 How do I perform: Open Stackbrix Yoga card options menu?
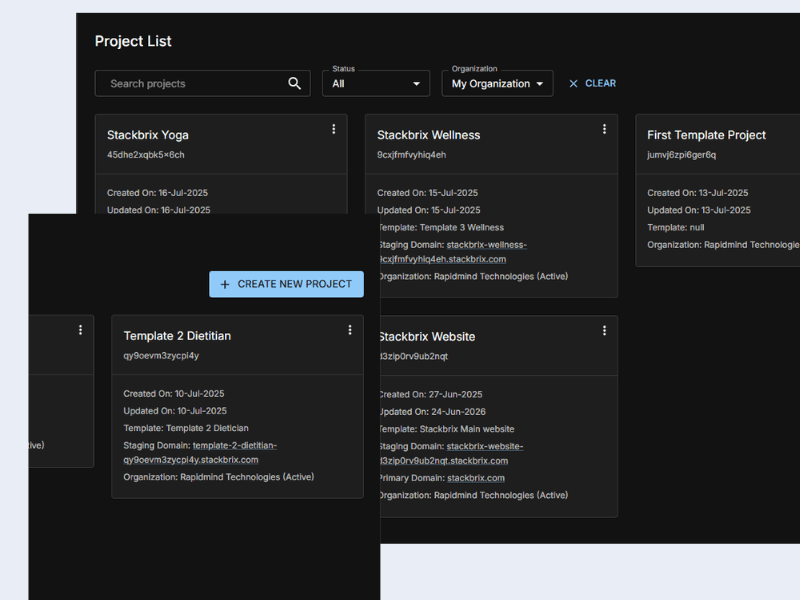pos(334,129)
